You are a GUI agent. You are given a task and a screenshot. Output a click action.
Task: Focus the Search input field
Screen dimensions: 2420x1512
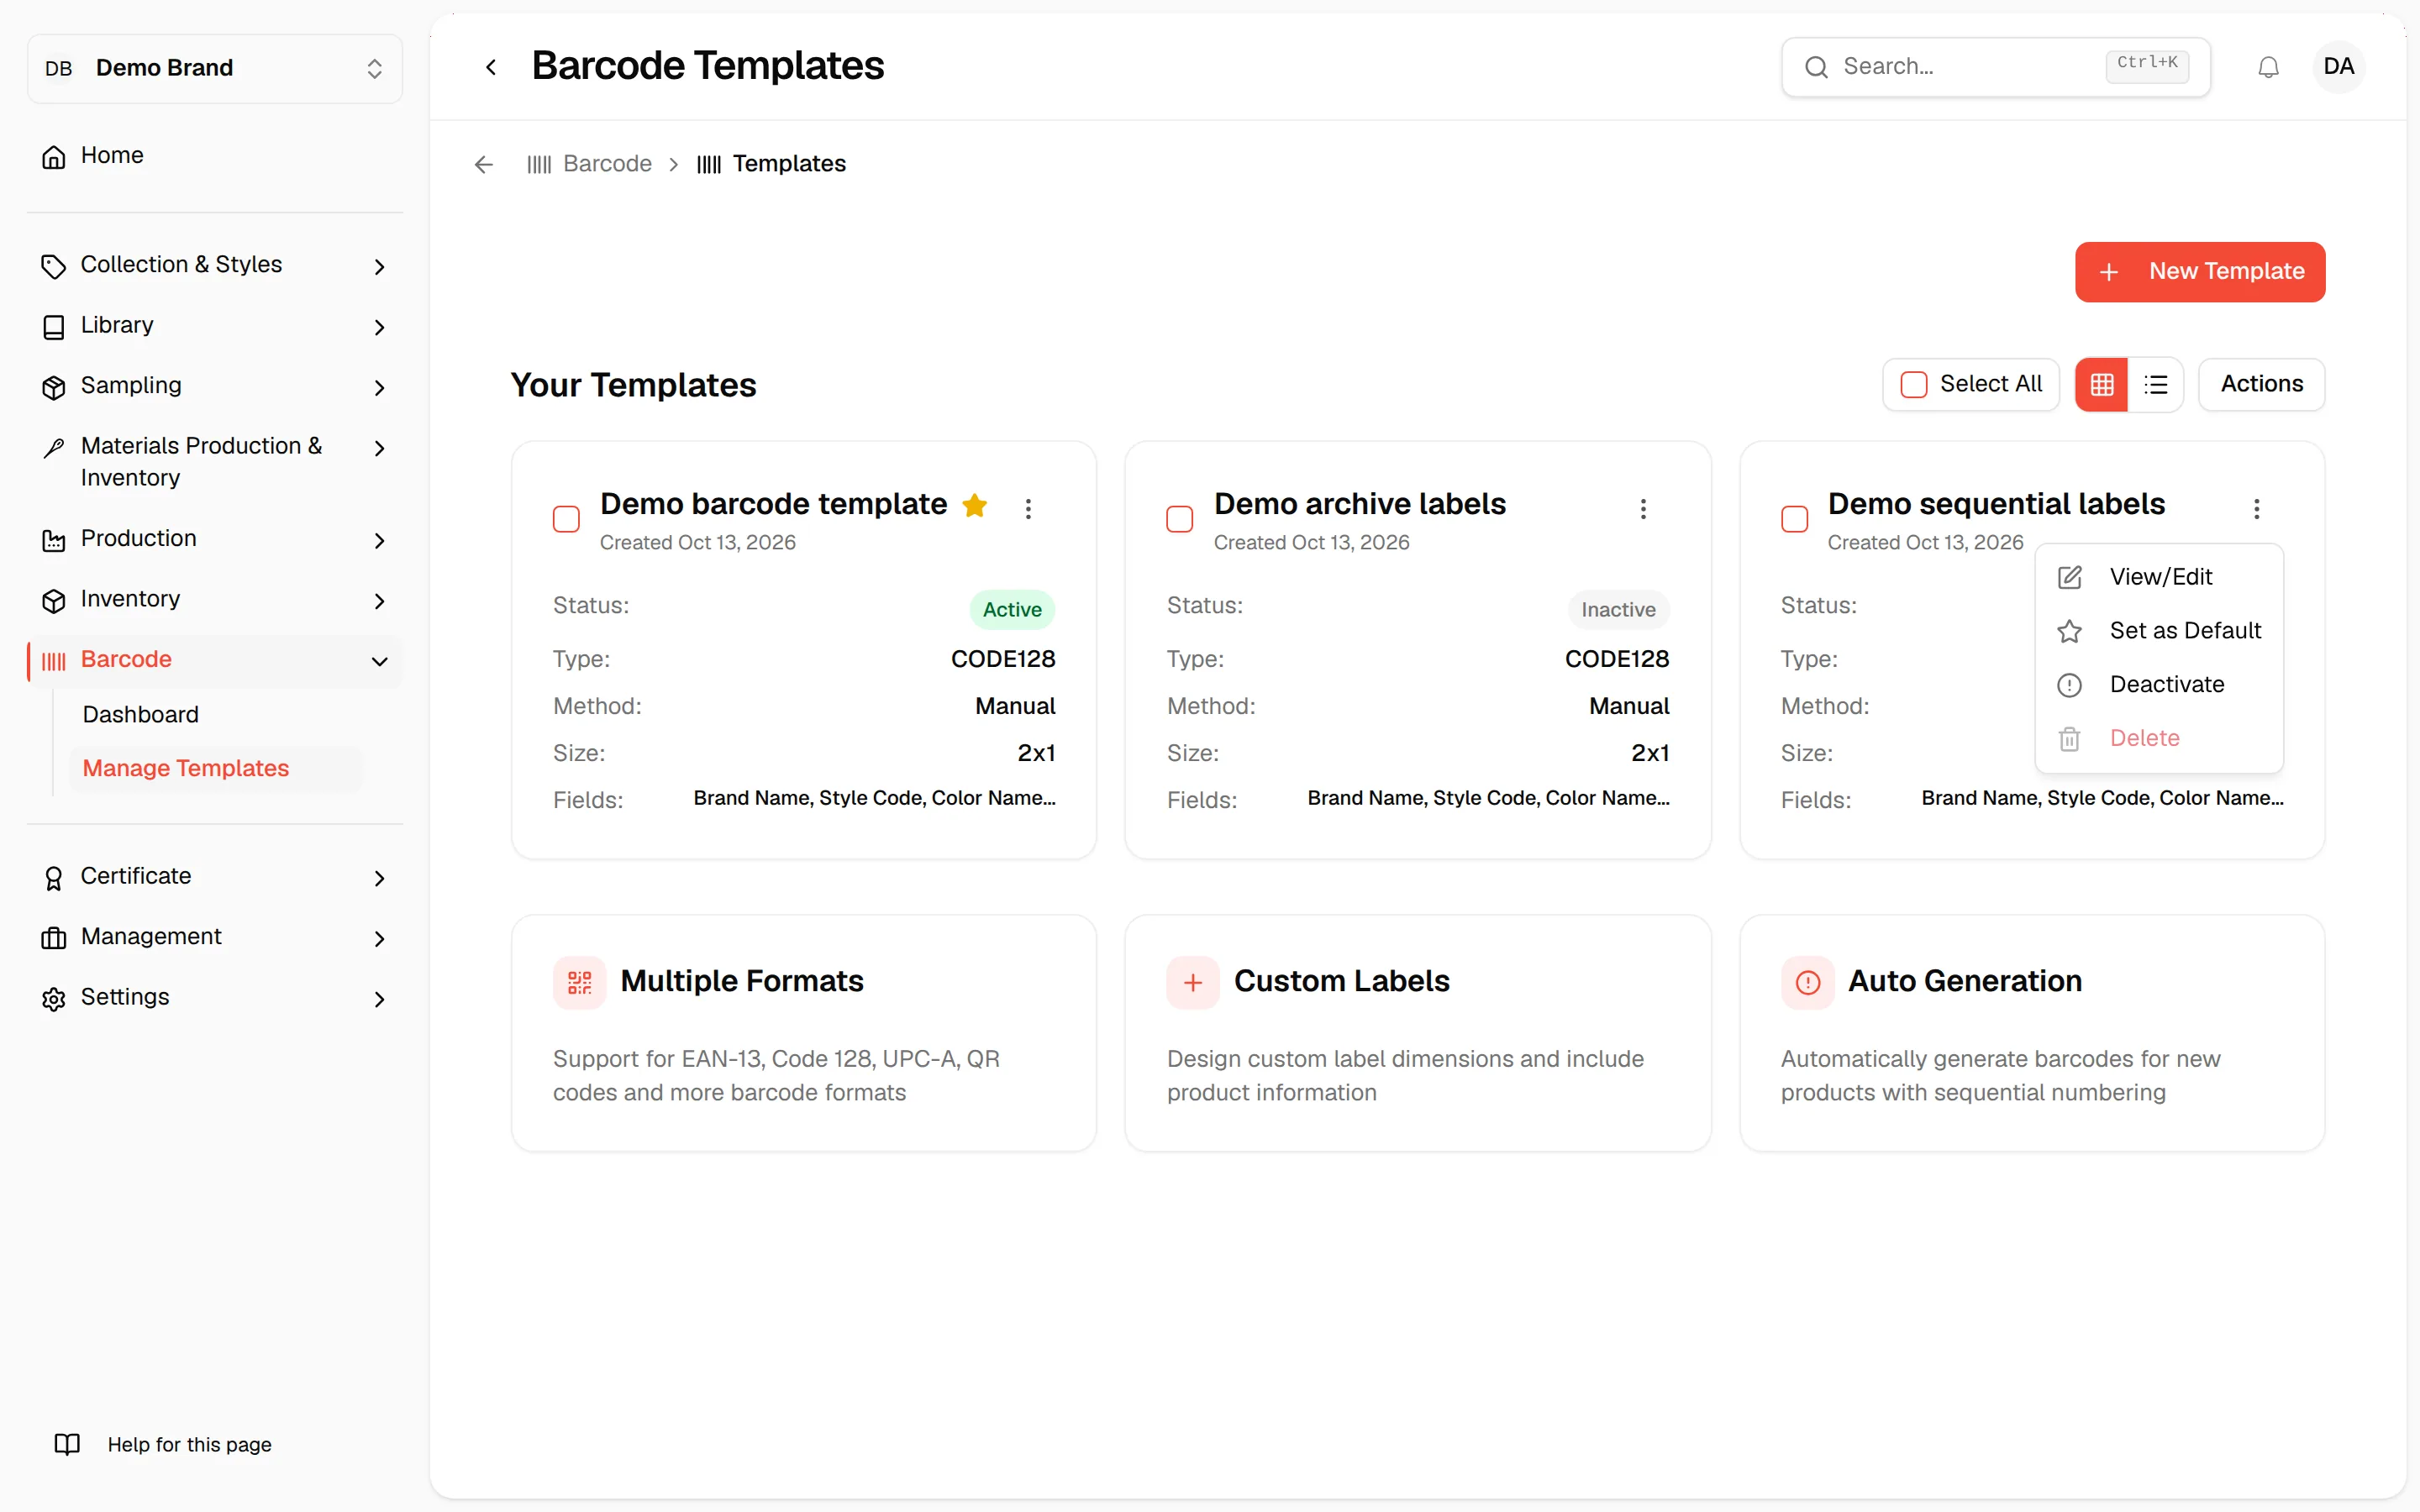click(x=1995, y=67)
